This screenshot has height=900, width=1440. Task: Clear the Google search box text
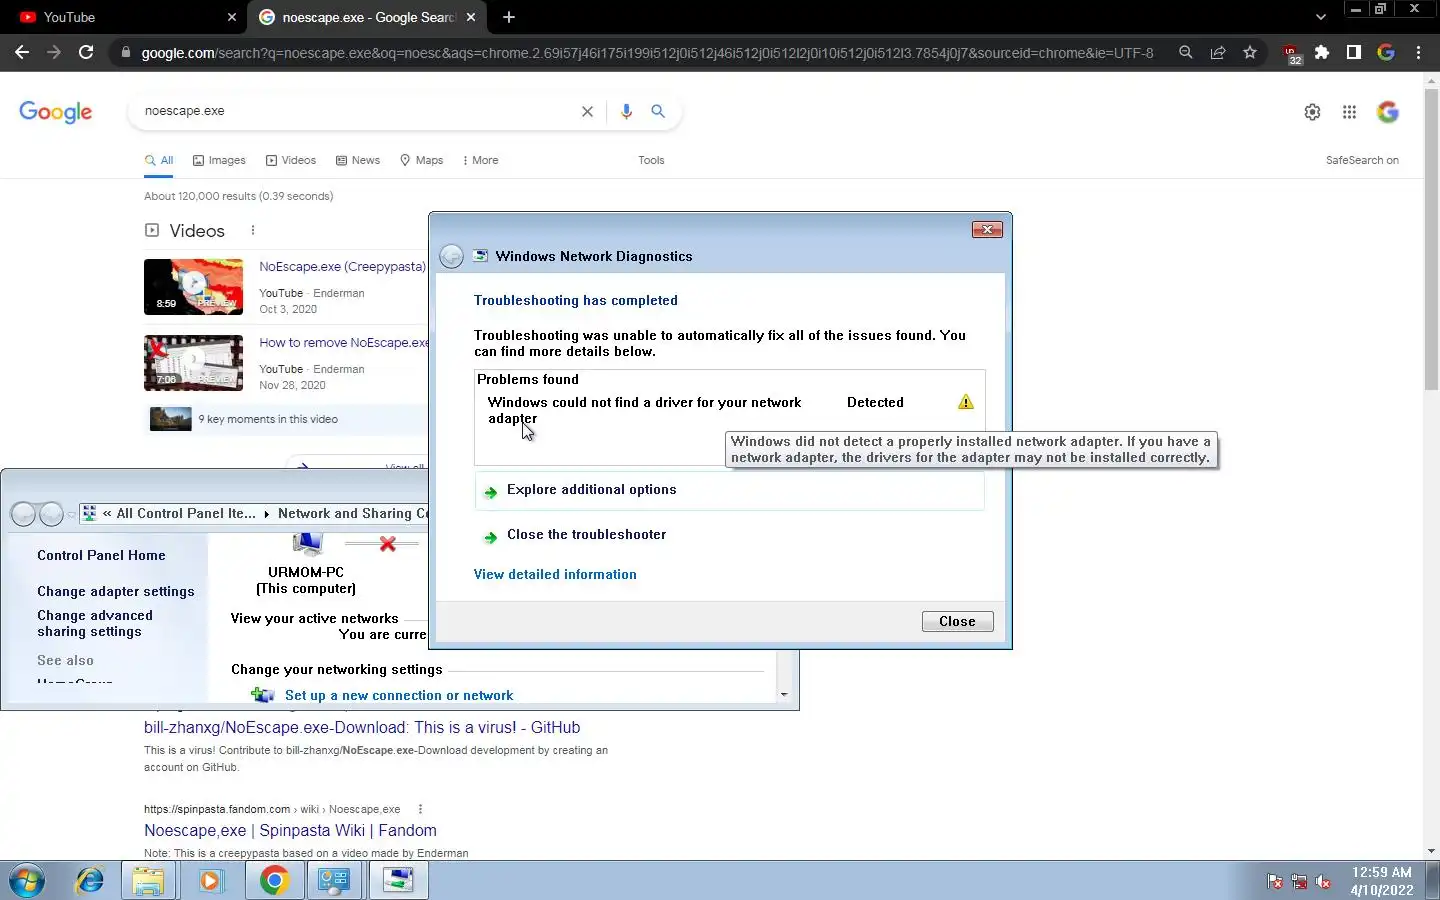click(x=587, y=111)
